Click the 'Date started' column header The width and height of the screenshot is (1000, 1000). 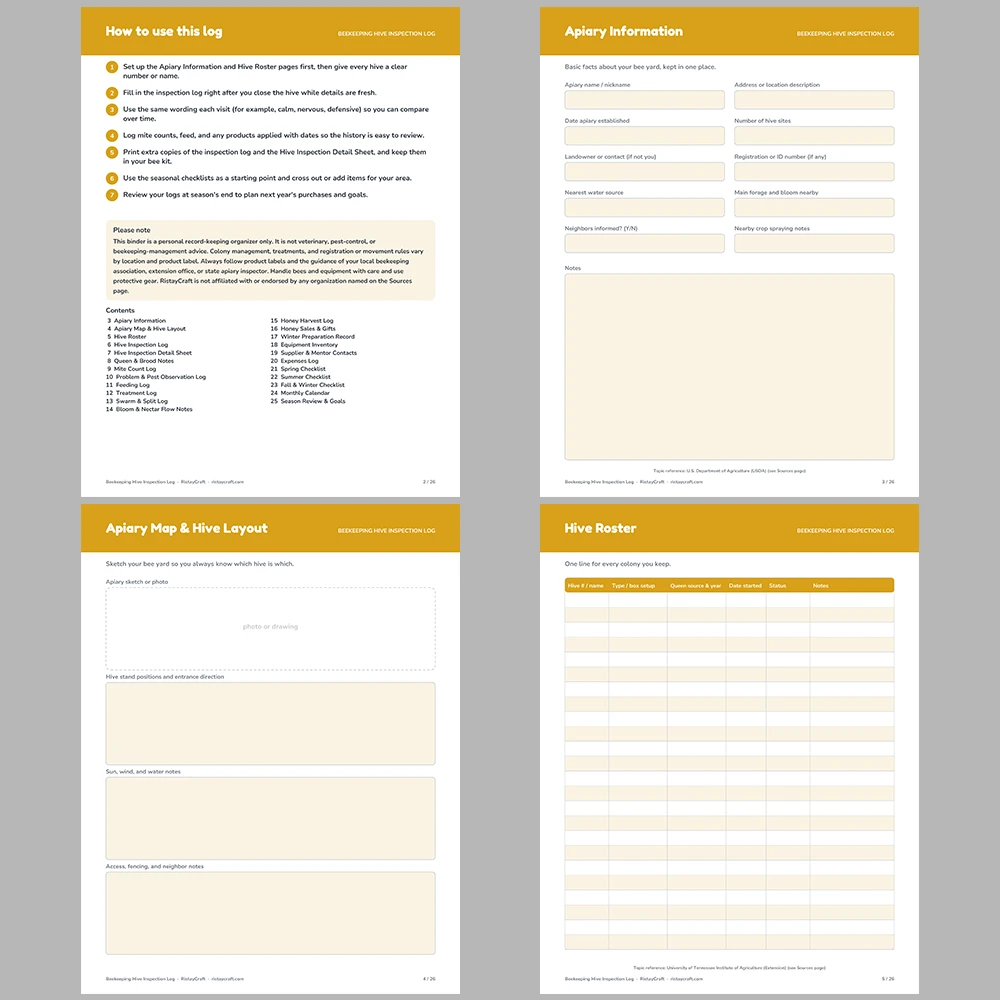[745, 585]
